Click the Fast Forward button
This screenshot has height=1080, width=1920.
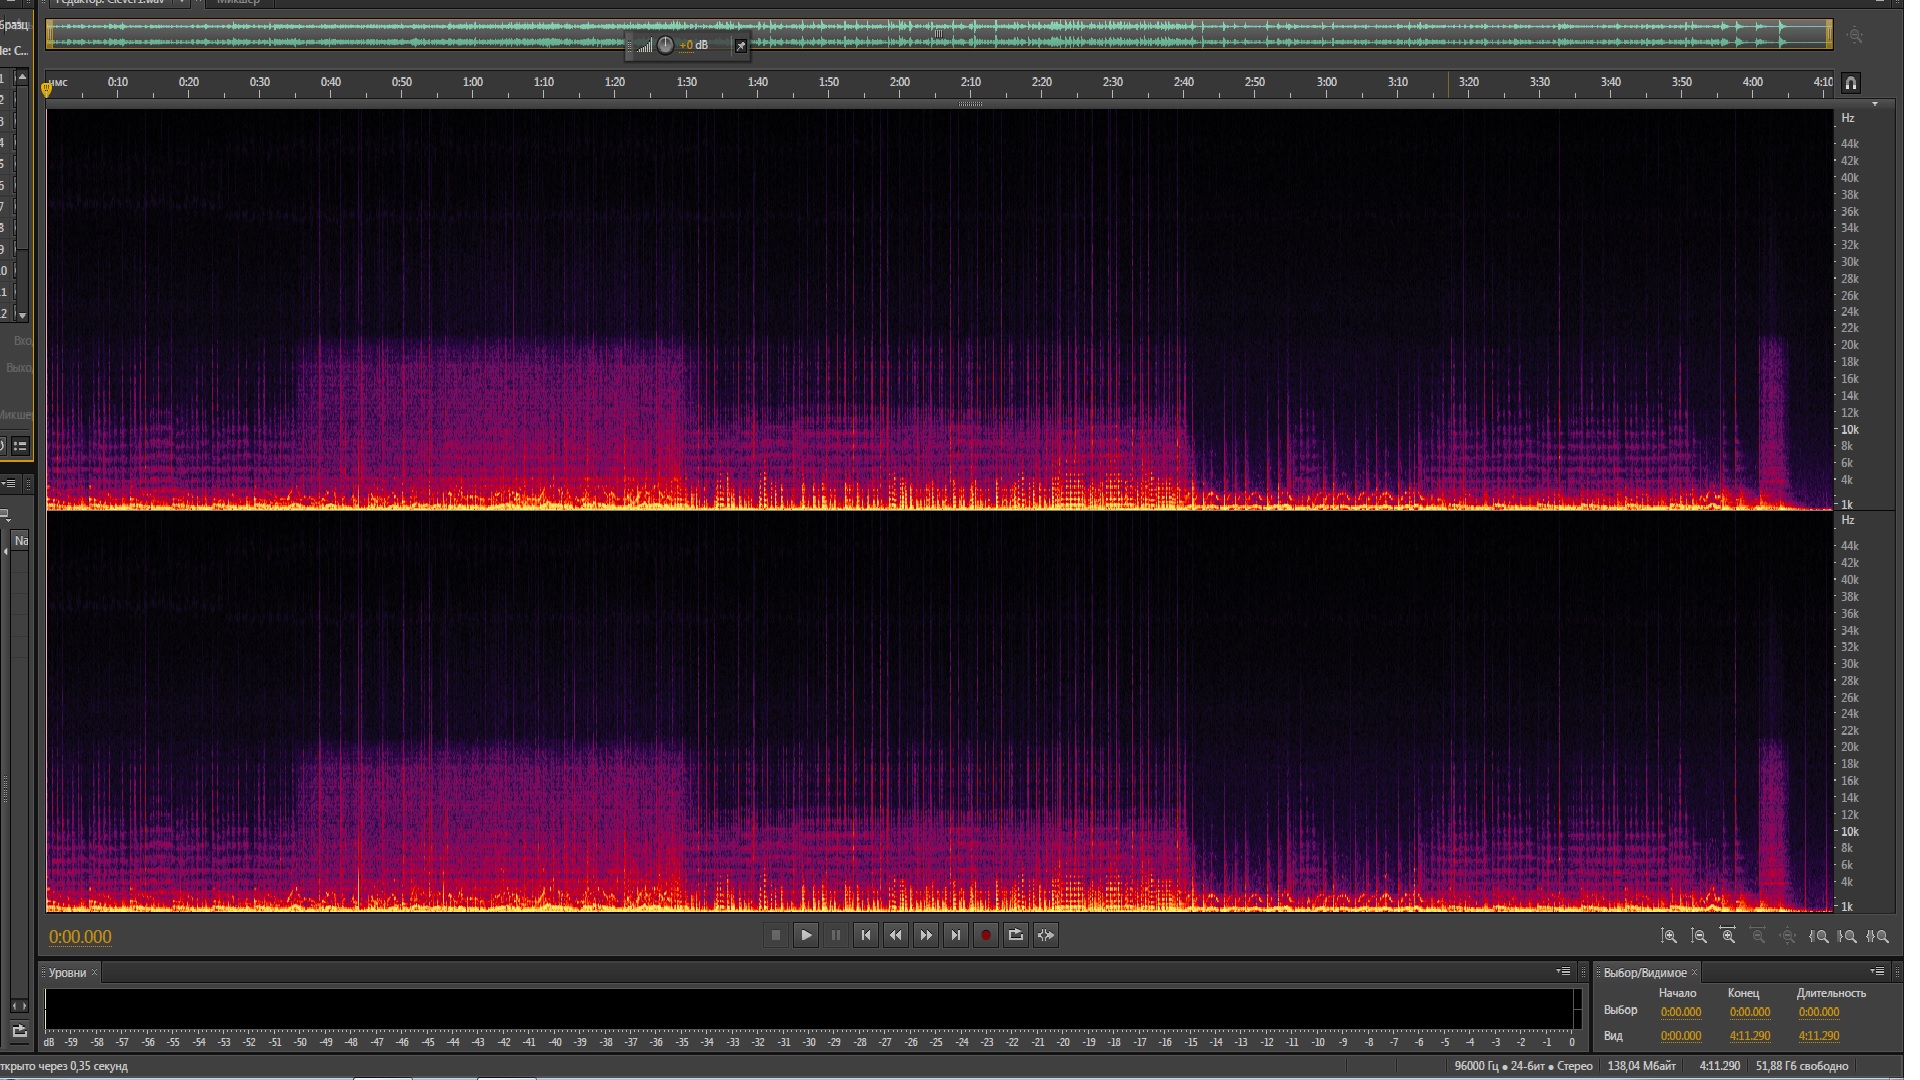tap(926, 935)
